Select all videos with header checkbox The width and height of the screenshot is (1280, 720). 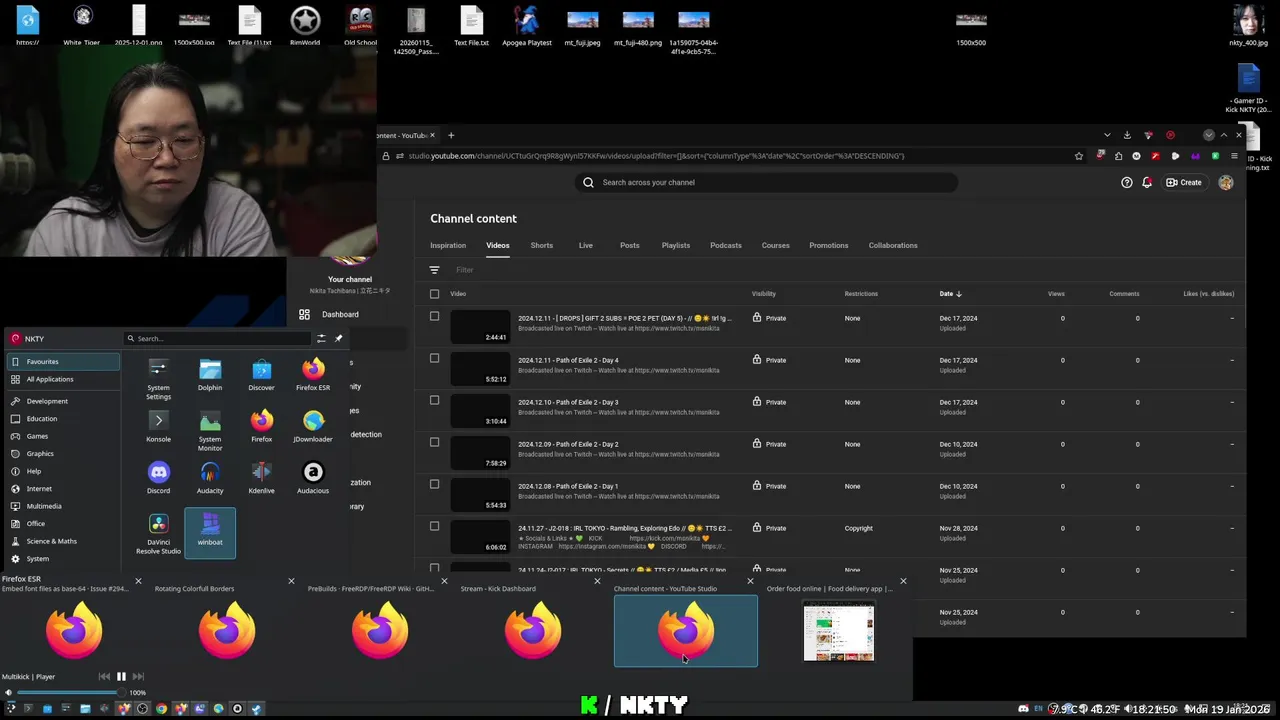pos(434,294)
